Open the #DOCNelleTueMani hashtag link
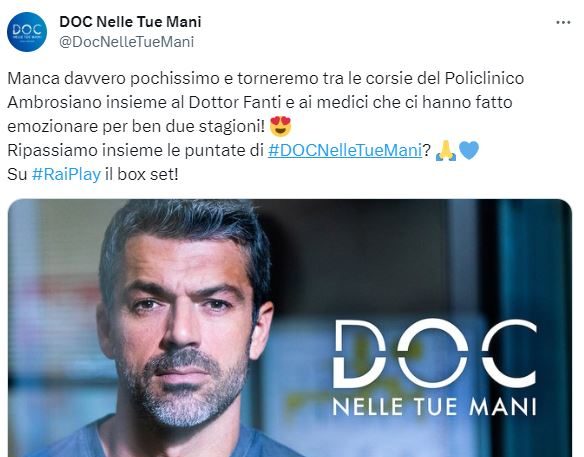 point(345,150)
